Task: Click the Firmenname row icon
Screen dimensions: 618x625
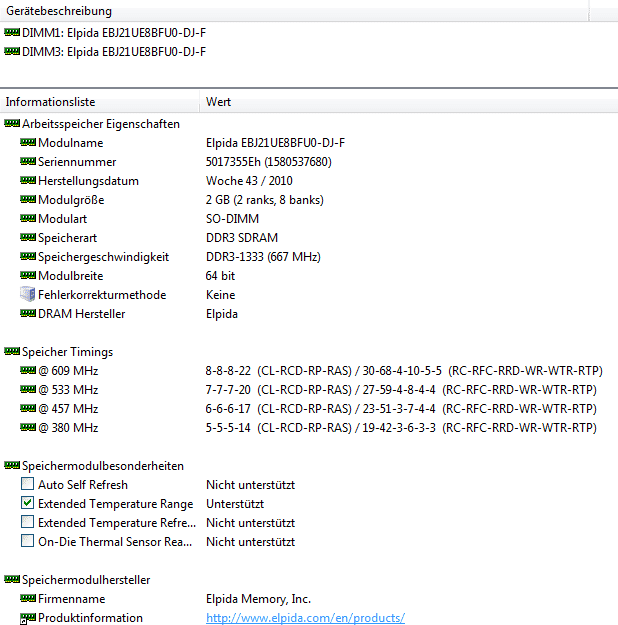Action: tap(28, 598)
